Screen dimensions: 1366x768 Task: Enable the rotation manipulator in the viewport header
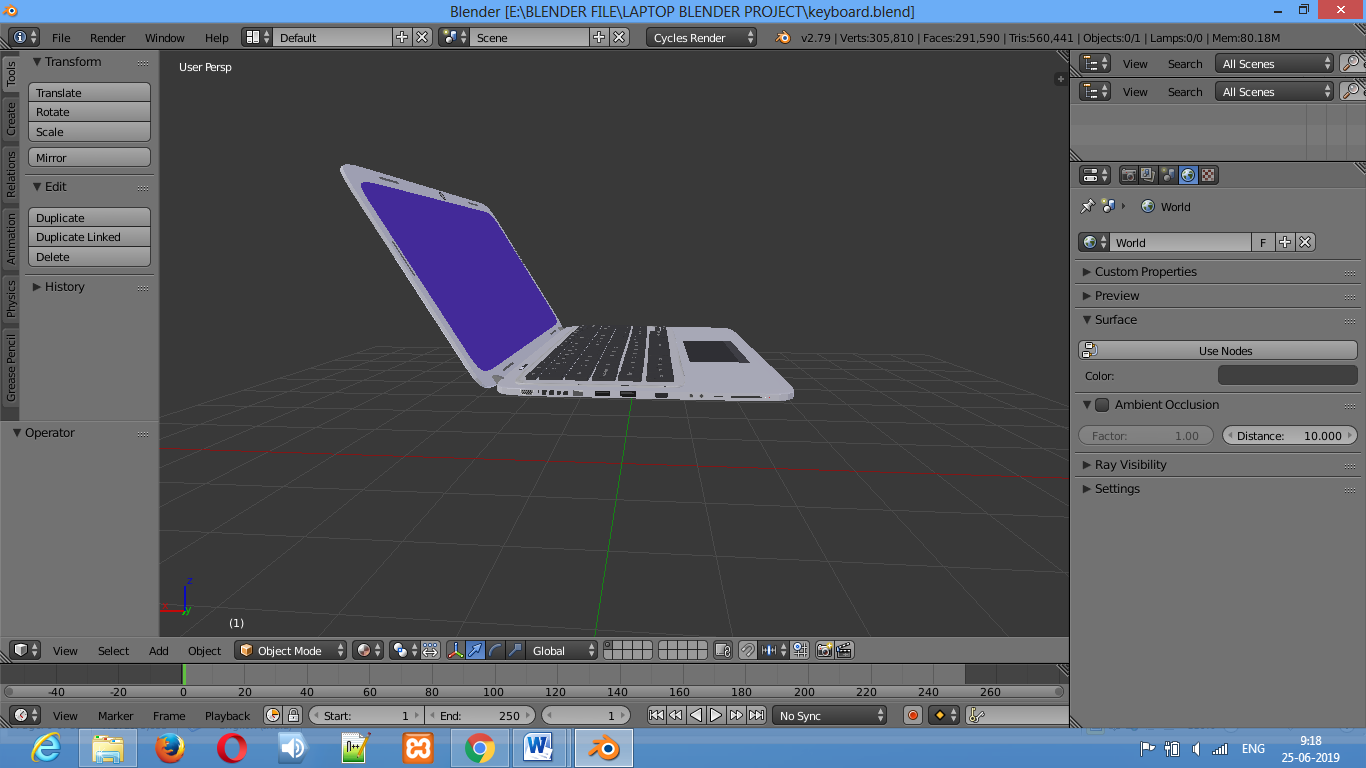point(495,650)
